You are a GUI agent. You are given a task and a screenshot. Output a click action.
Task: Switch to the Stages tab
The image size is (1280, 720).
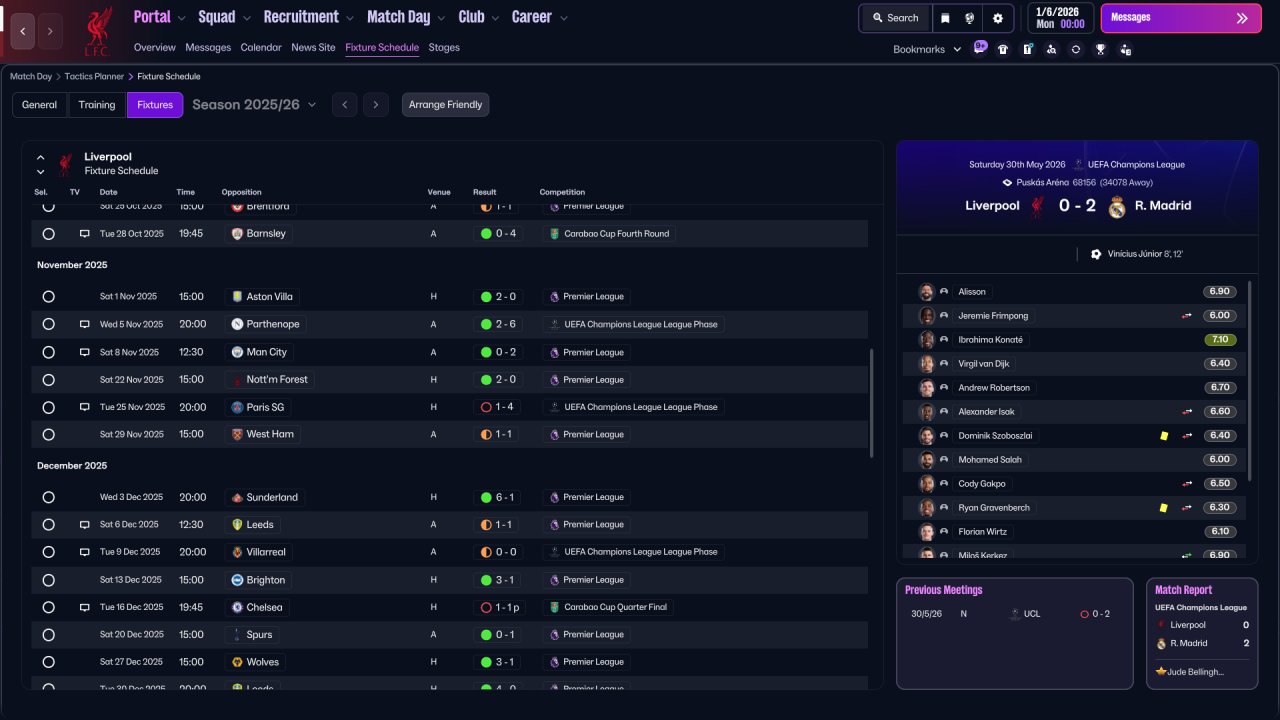pyautogui.click(x=444, y=48)
